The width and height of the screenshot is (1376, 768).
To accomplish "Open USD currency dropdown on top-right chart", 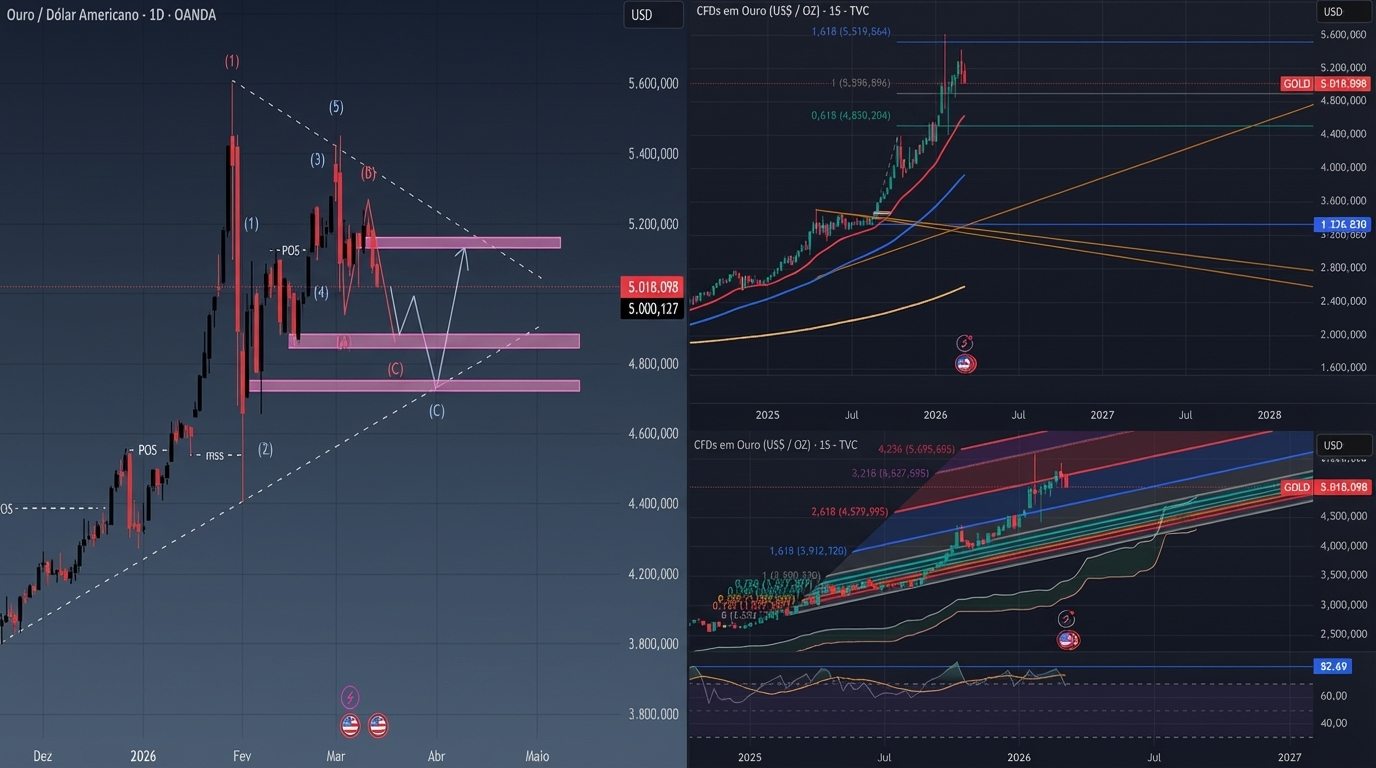I will 1333,12.
